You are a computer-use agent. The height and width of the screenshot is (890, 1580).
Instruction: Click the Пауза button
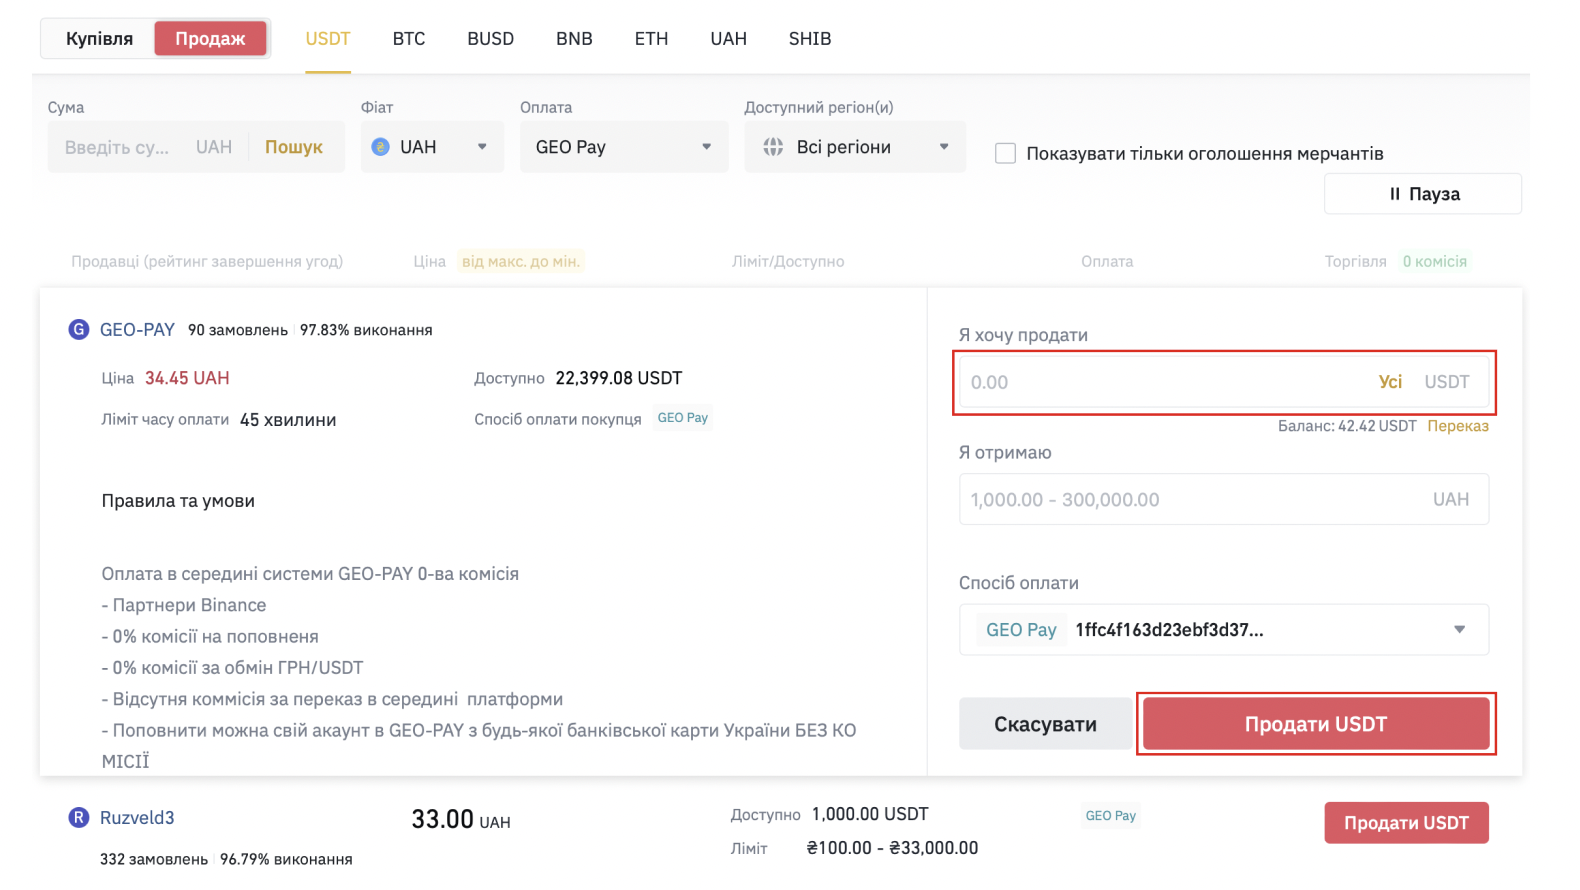1423,194
